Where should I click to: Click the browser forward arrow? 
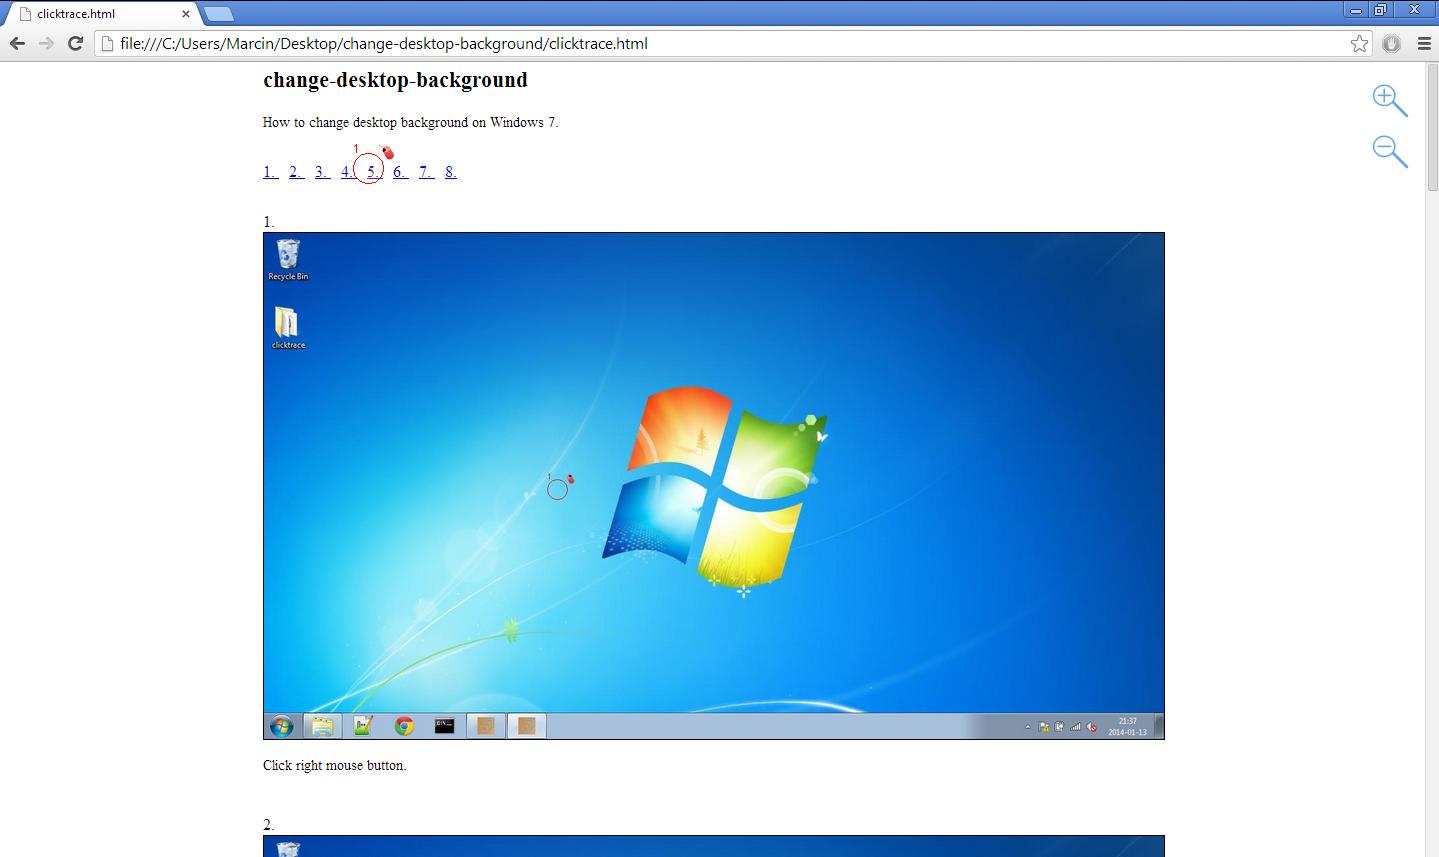[x=46, y=43]
